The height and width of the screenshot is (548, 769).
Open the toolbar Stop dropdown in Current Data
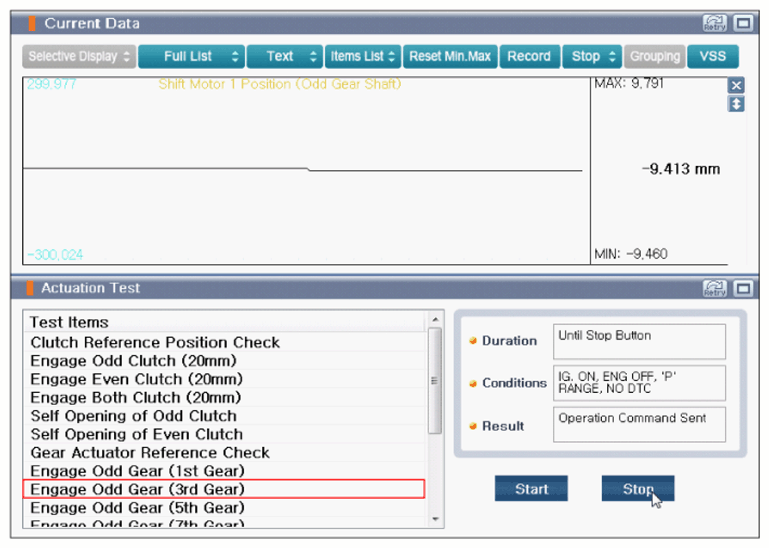pyautogui.click(x=592, y=56)
